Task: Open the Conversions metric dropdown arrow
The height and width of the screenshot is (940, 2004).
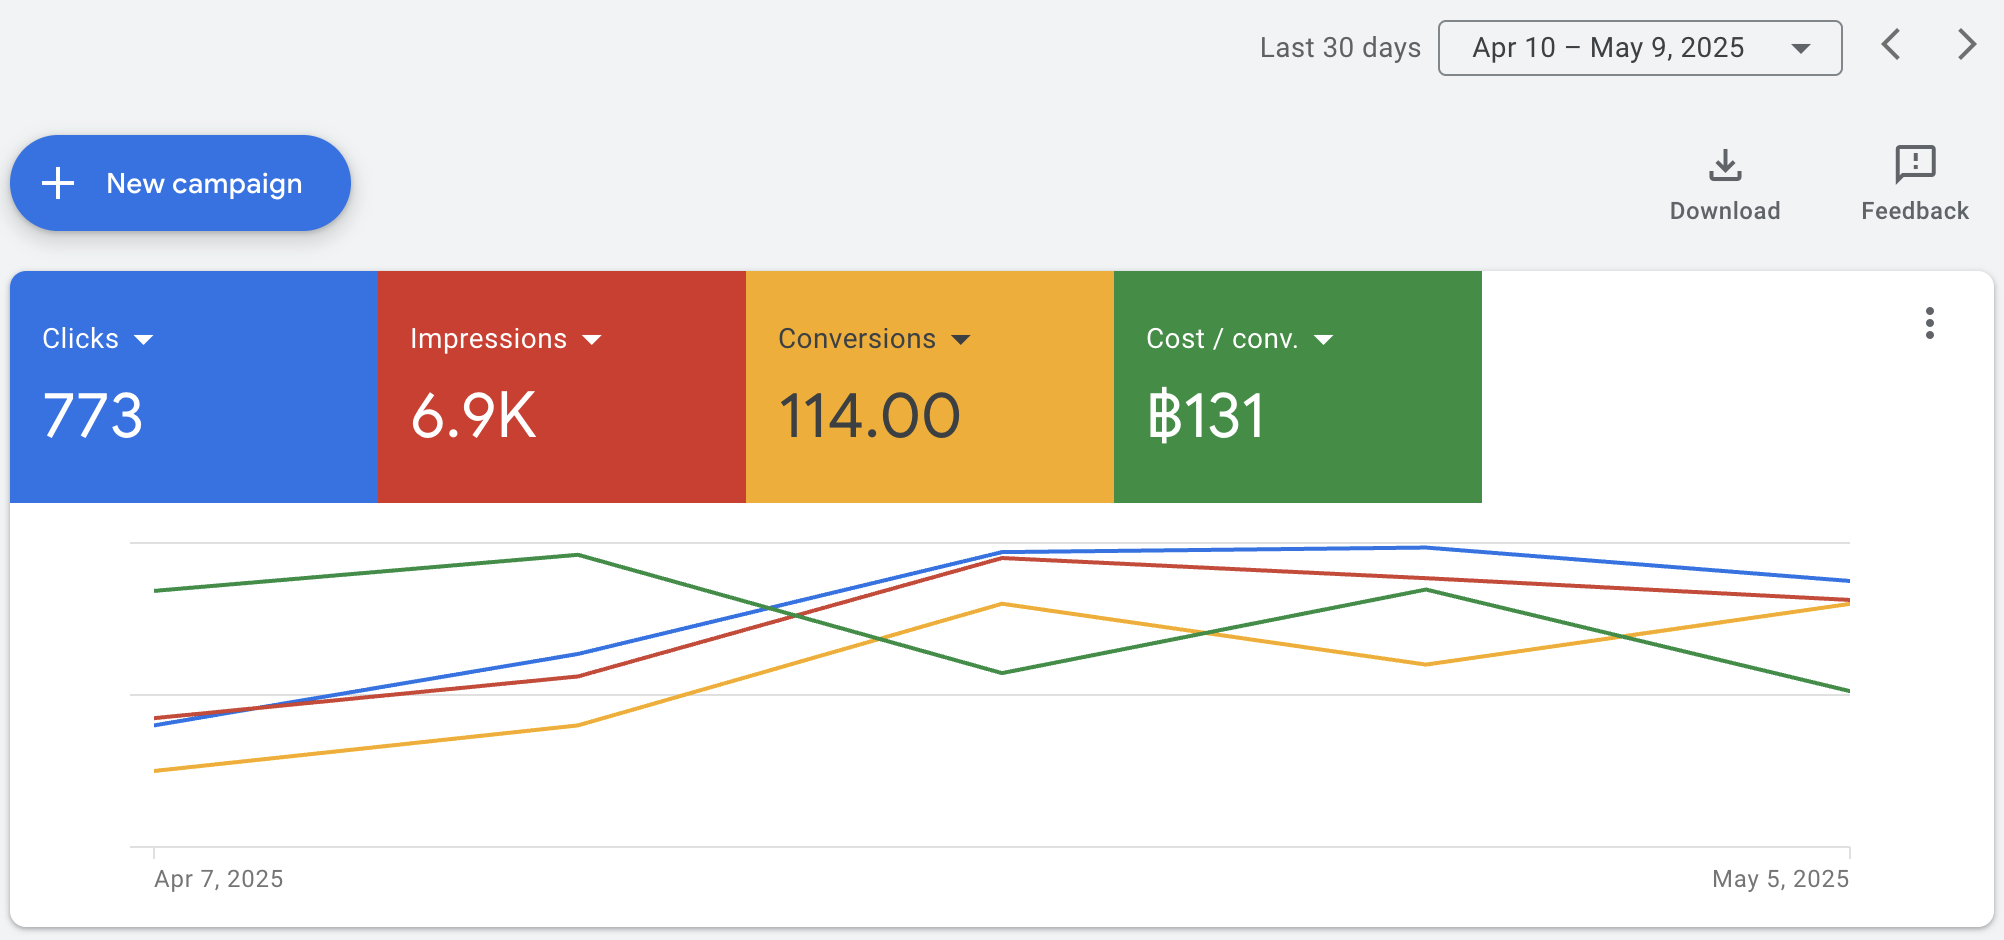Action: pyautogui.click(x=961, y=340)
